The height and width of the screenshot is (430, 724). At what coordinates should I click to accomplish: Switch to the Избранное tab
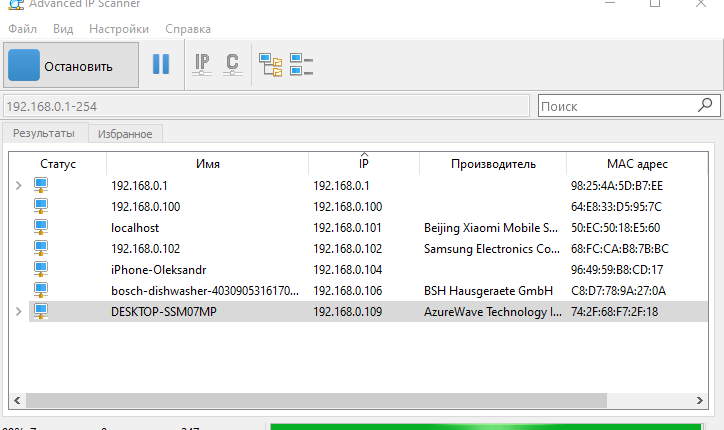[x=125, y=134]
